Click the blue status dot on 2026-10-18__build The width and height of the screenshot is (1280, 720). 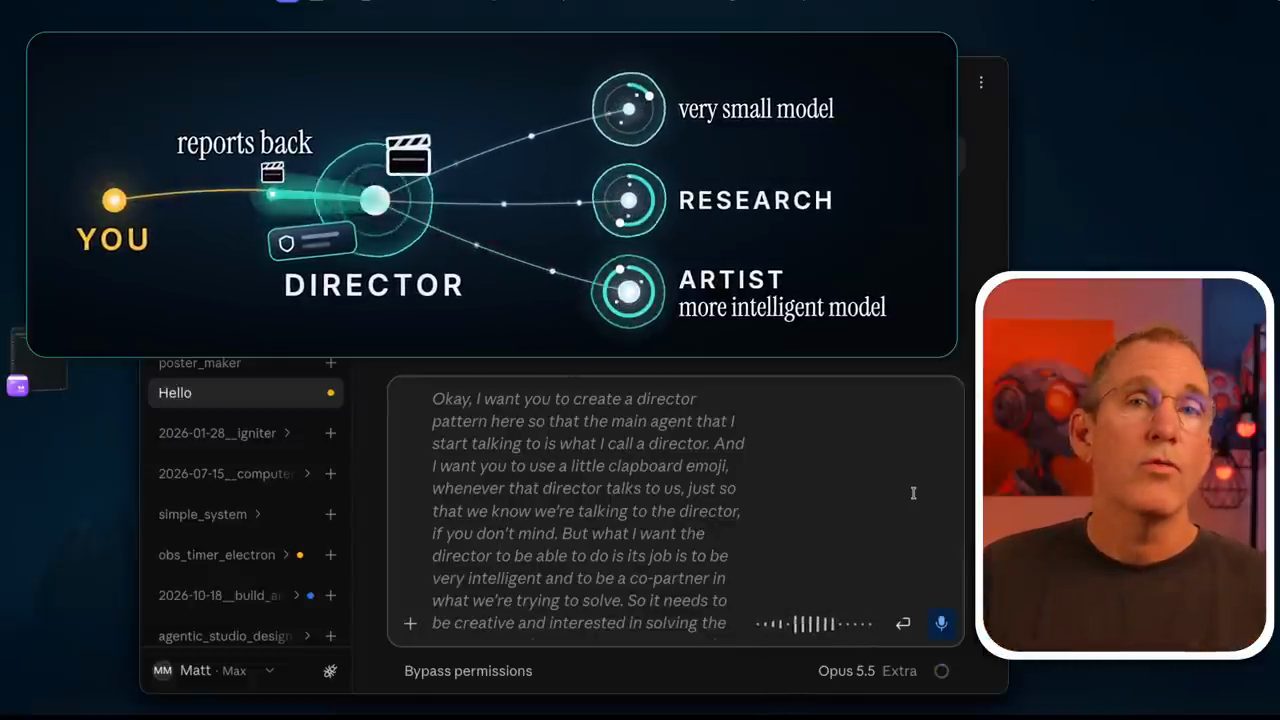pyautogui.click(x=310, y=596)
